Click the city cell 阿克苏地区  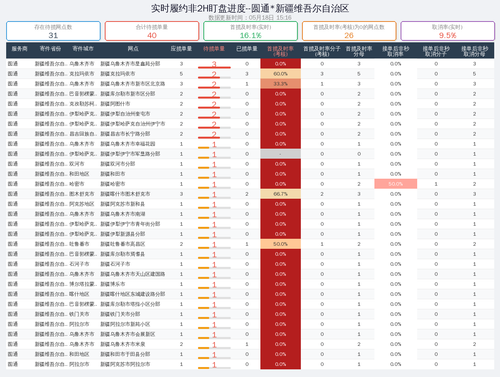(82, 204)
